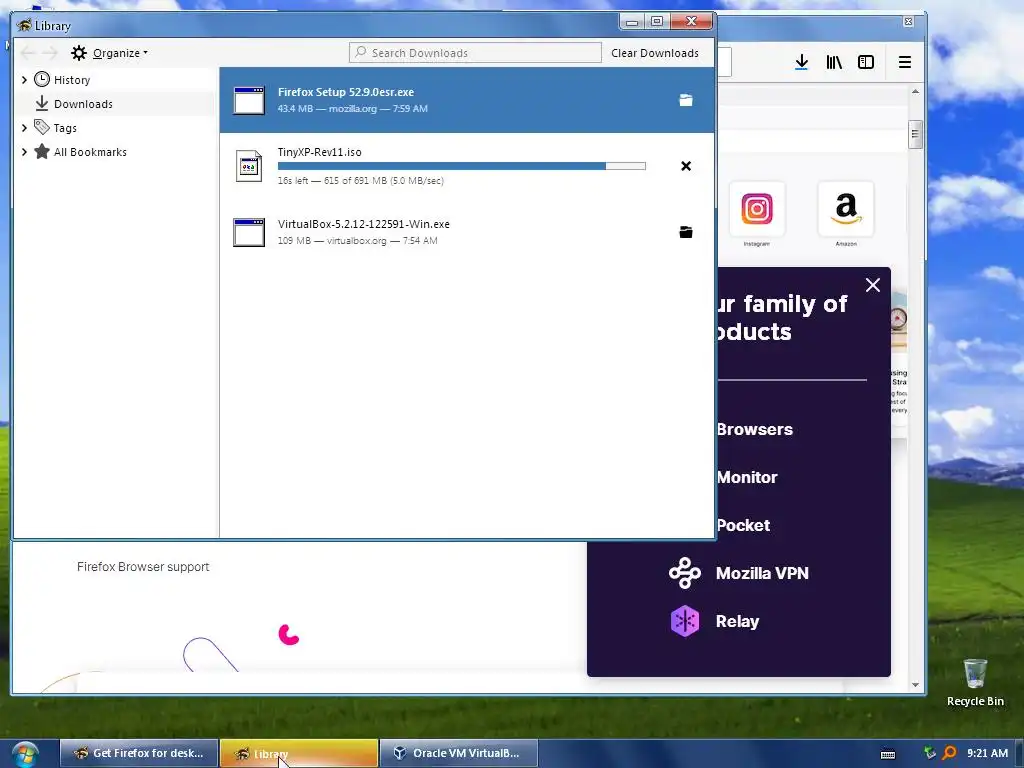Viewport: 1024px width, 768px height.
Task: Click the History clock icon
Action: click(x=42, y=80)
